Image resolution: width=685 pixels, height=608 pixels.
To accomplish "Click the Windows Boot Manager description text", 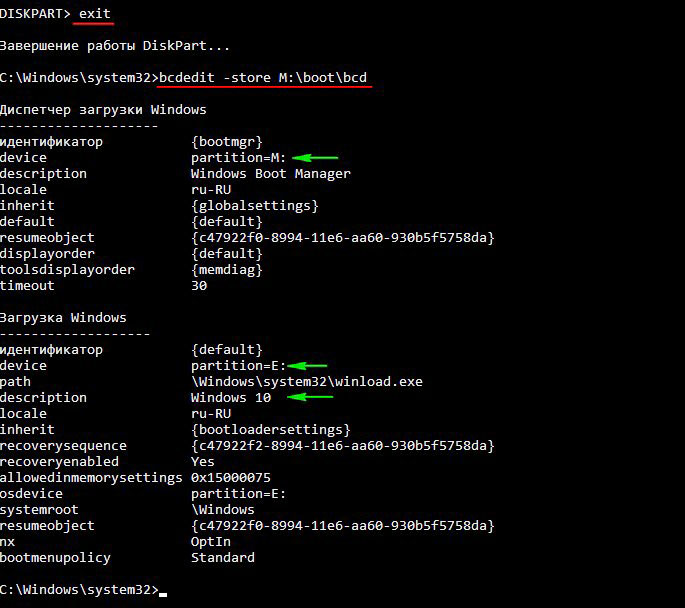I will coord(270,174).
